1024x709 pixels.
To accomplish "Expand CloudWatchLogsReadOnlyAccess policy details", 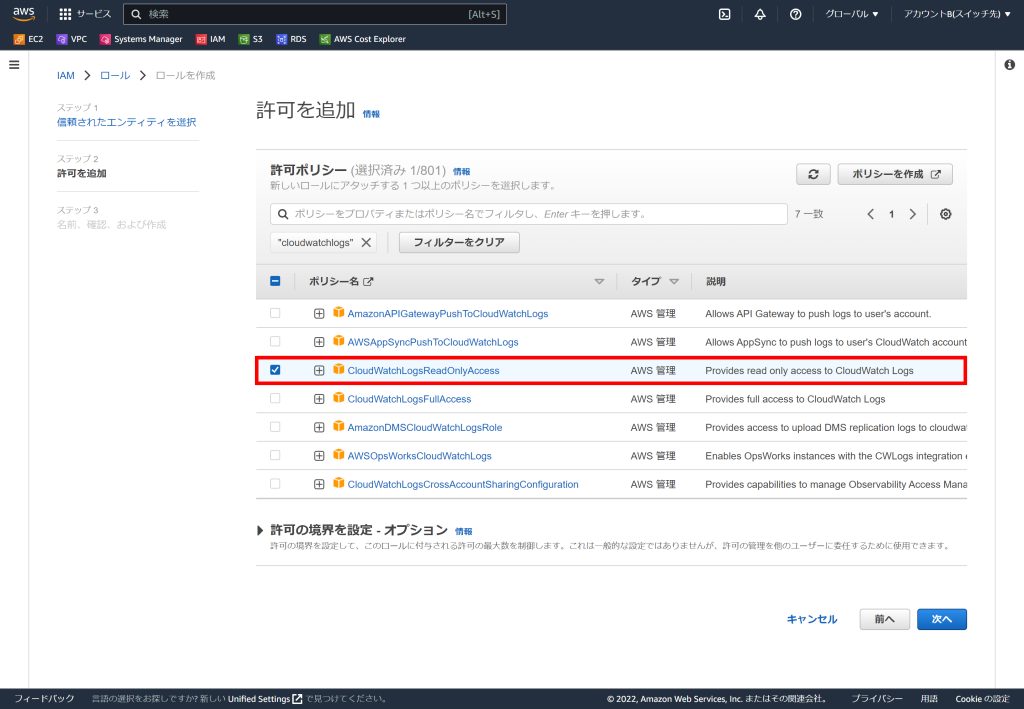I will pyautogui.click(x=319, y=371).
